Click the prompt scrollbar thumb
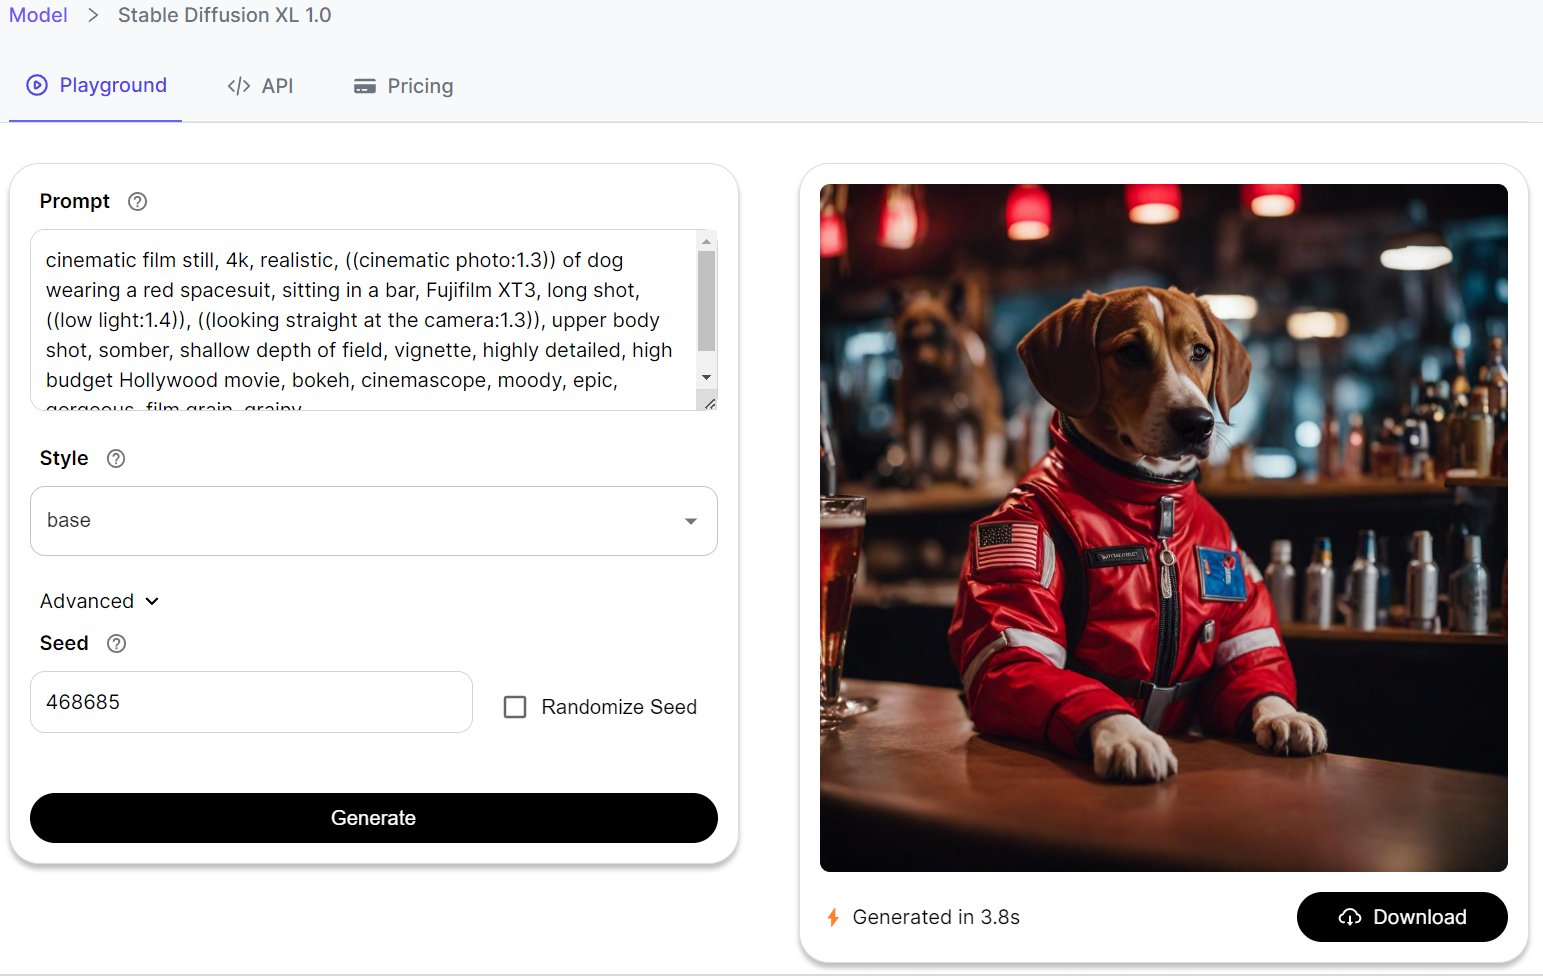 click(707, 300)
